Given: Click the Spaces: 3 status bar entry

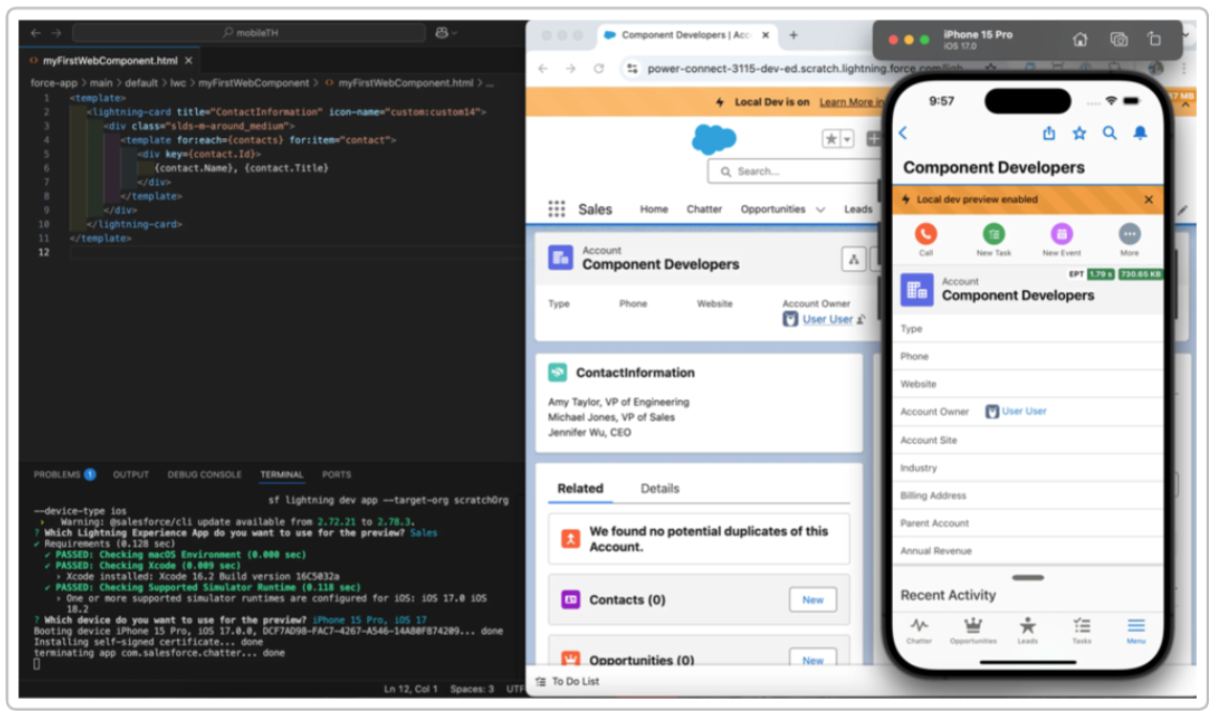Looking at the screenshot, I should [x=472, y=689].
